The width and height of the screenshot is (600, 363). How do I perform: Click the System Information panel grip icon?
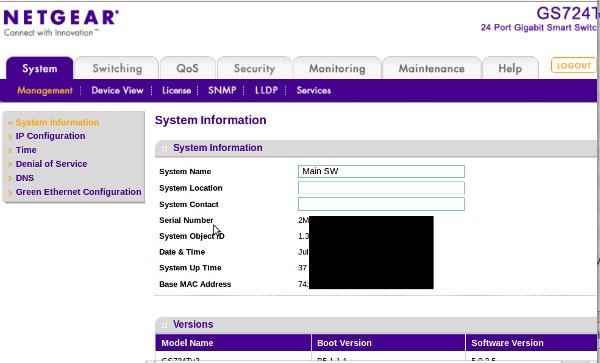164,148
